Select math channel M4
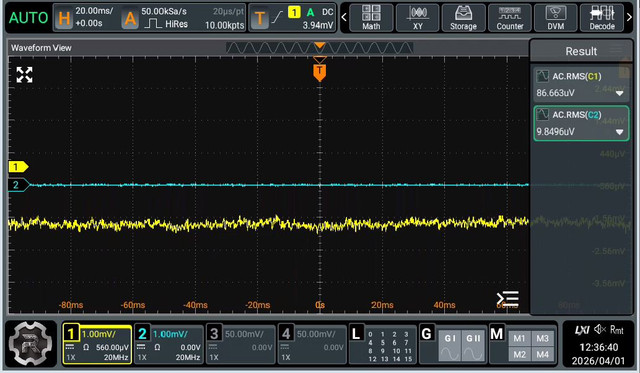The height and width of the screenshot is (373, 640). [542, 354]
